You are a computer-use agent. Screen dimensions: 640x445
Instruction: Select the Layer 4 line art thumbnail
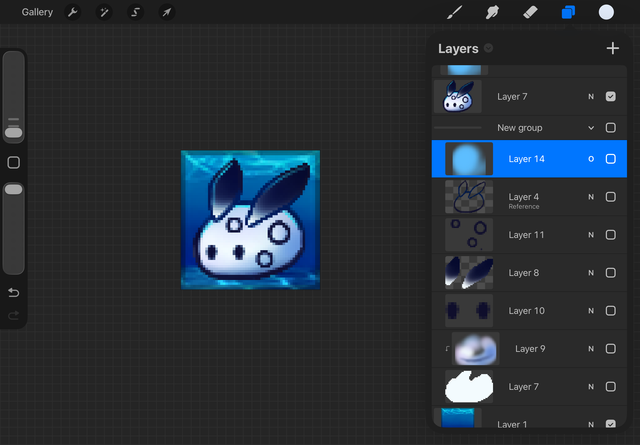(x=469, y=197)
